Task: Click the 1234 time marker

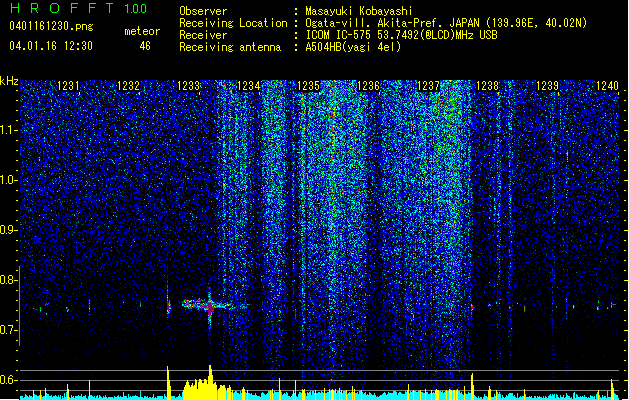Action: pyautogui.click(x=248, y=86)
